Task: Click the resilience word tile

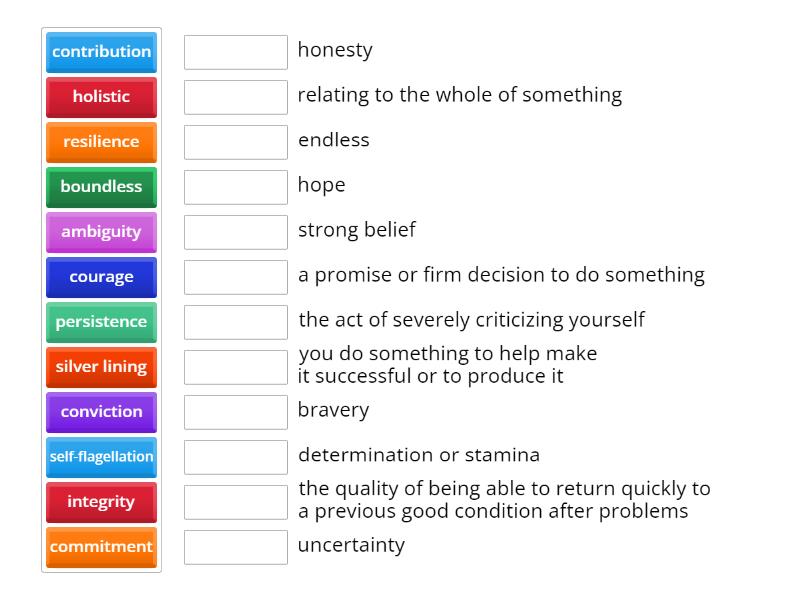Action: (x=101, y=142)
